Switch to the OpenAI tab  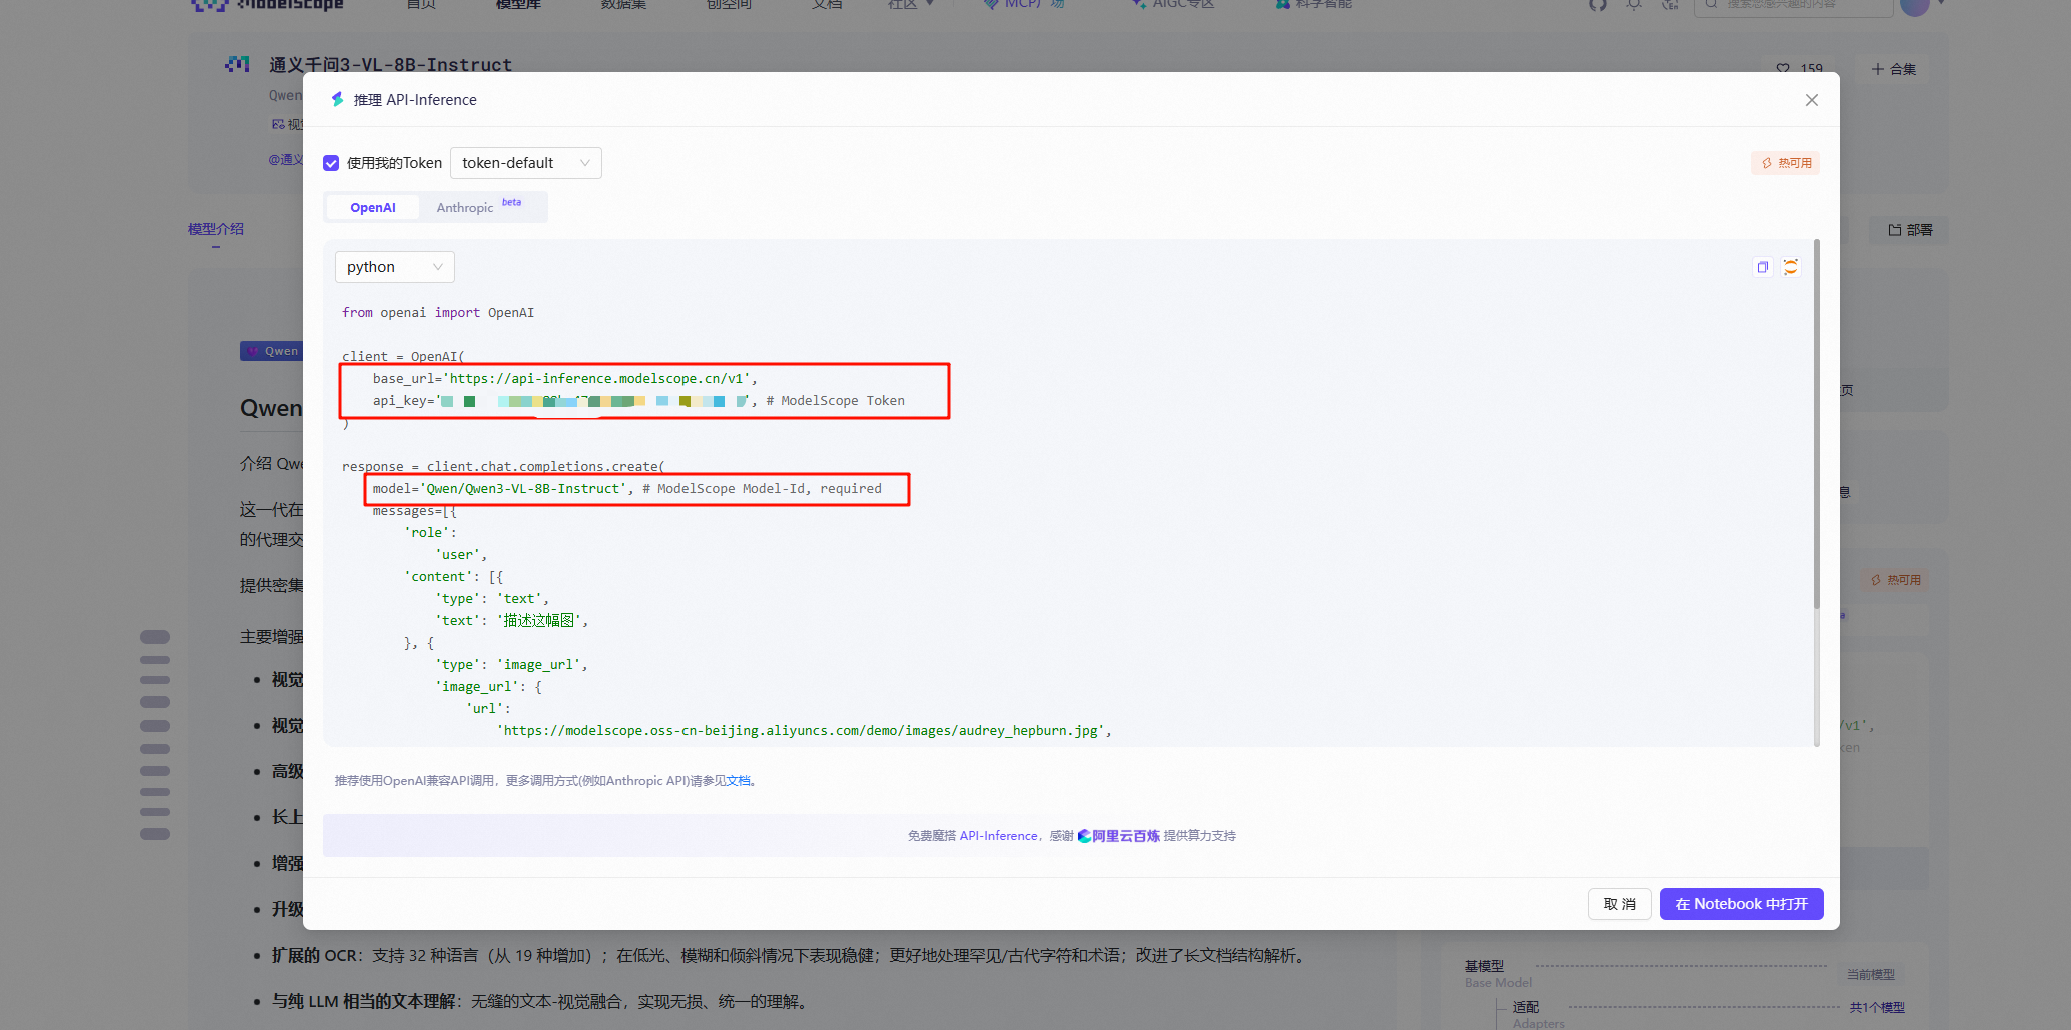(x=373, y=208)
